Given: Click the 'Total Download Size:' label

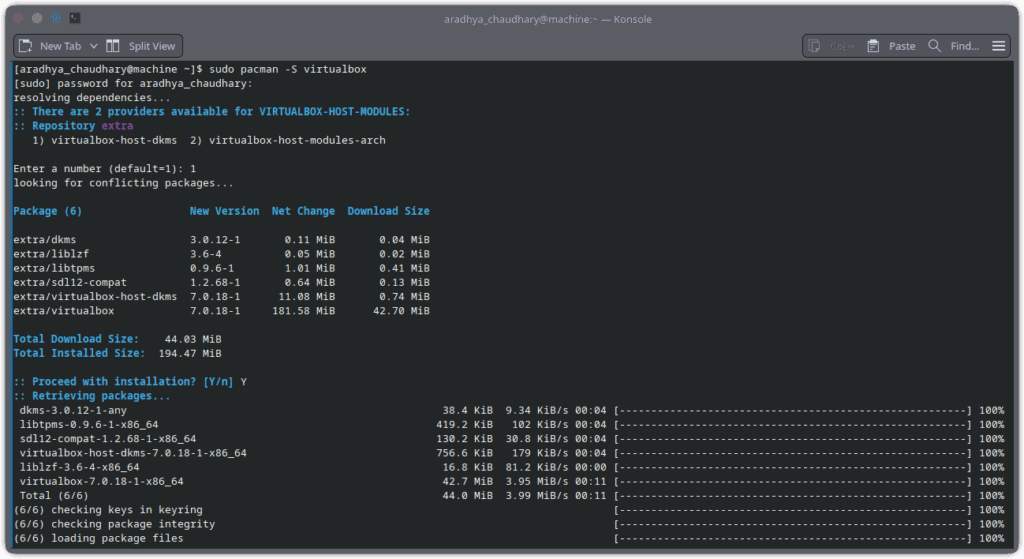Looking at the screenshot, I should click(x=76, y=339).
